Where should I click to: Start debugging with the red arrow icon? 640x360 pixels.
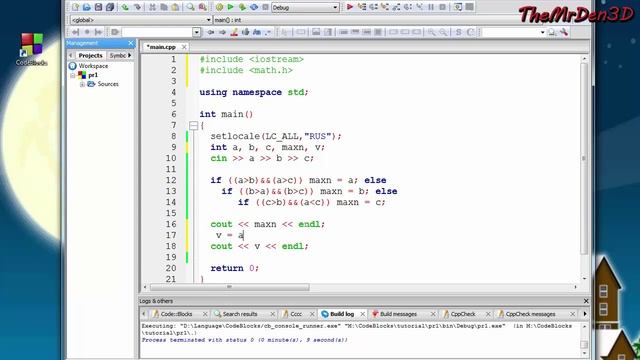pos(350,7)
